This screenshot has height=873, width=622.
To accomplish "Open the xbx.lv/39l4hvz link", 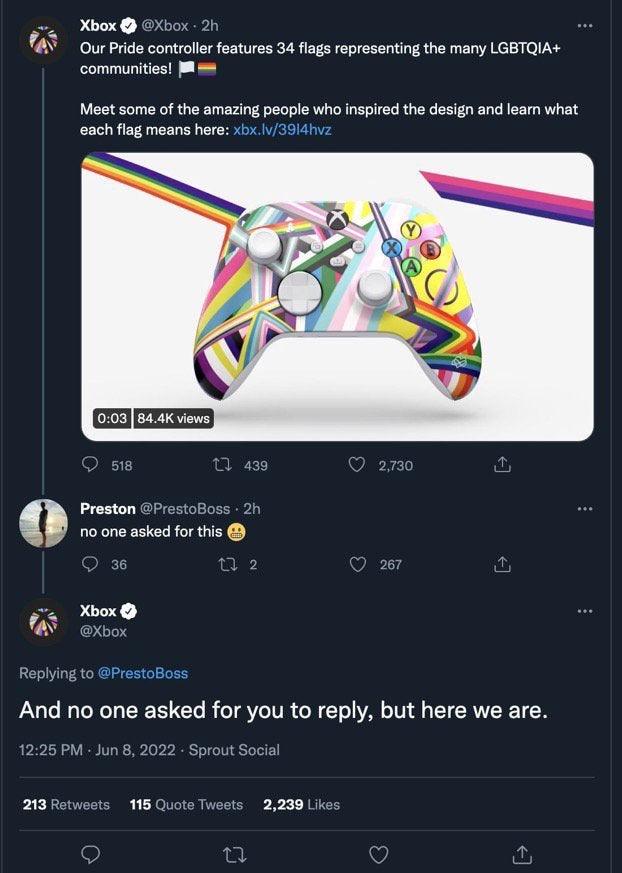I will [282, 130].
